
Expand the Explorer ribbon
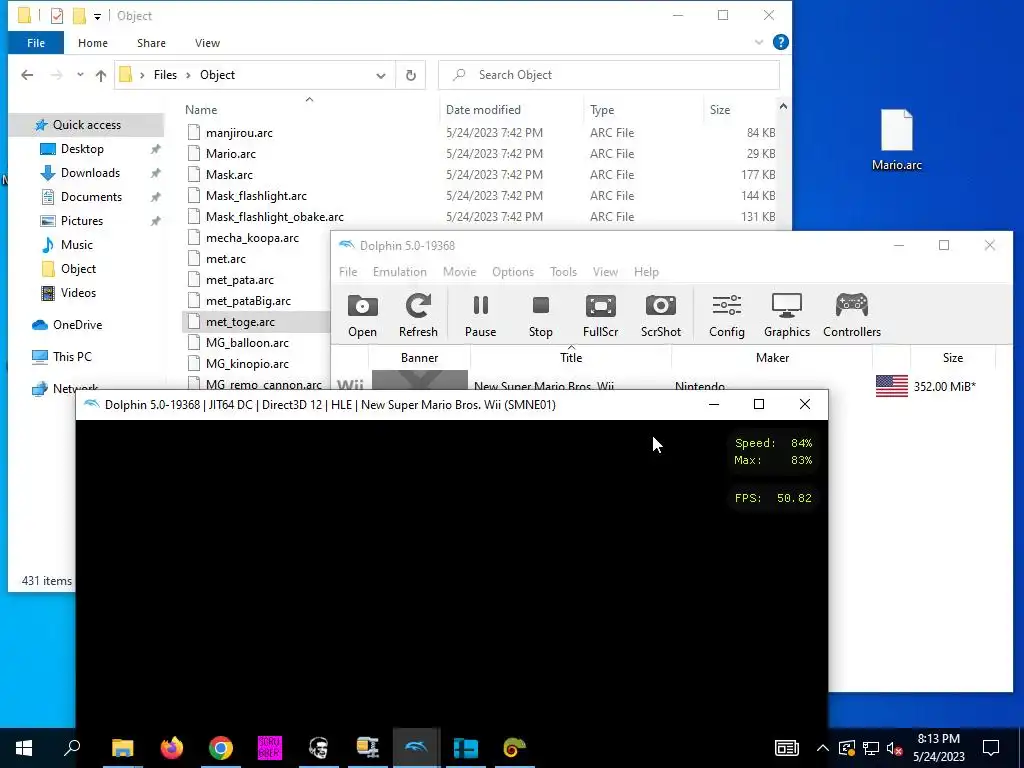[759, 42]
